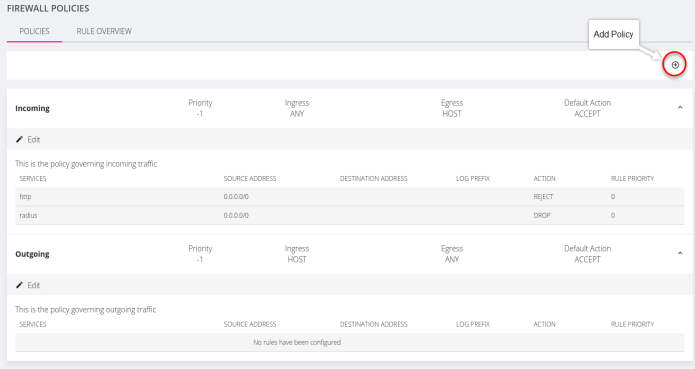Collapse the Incoming policy chevron
695x369 pixels.
click(680, 108)
